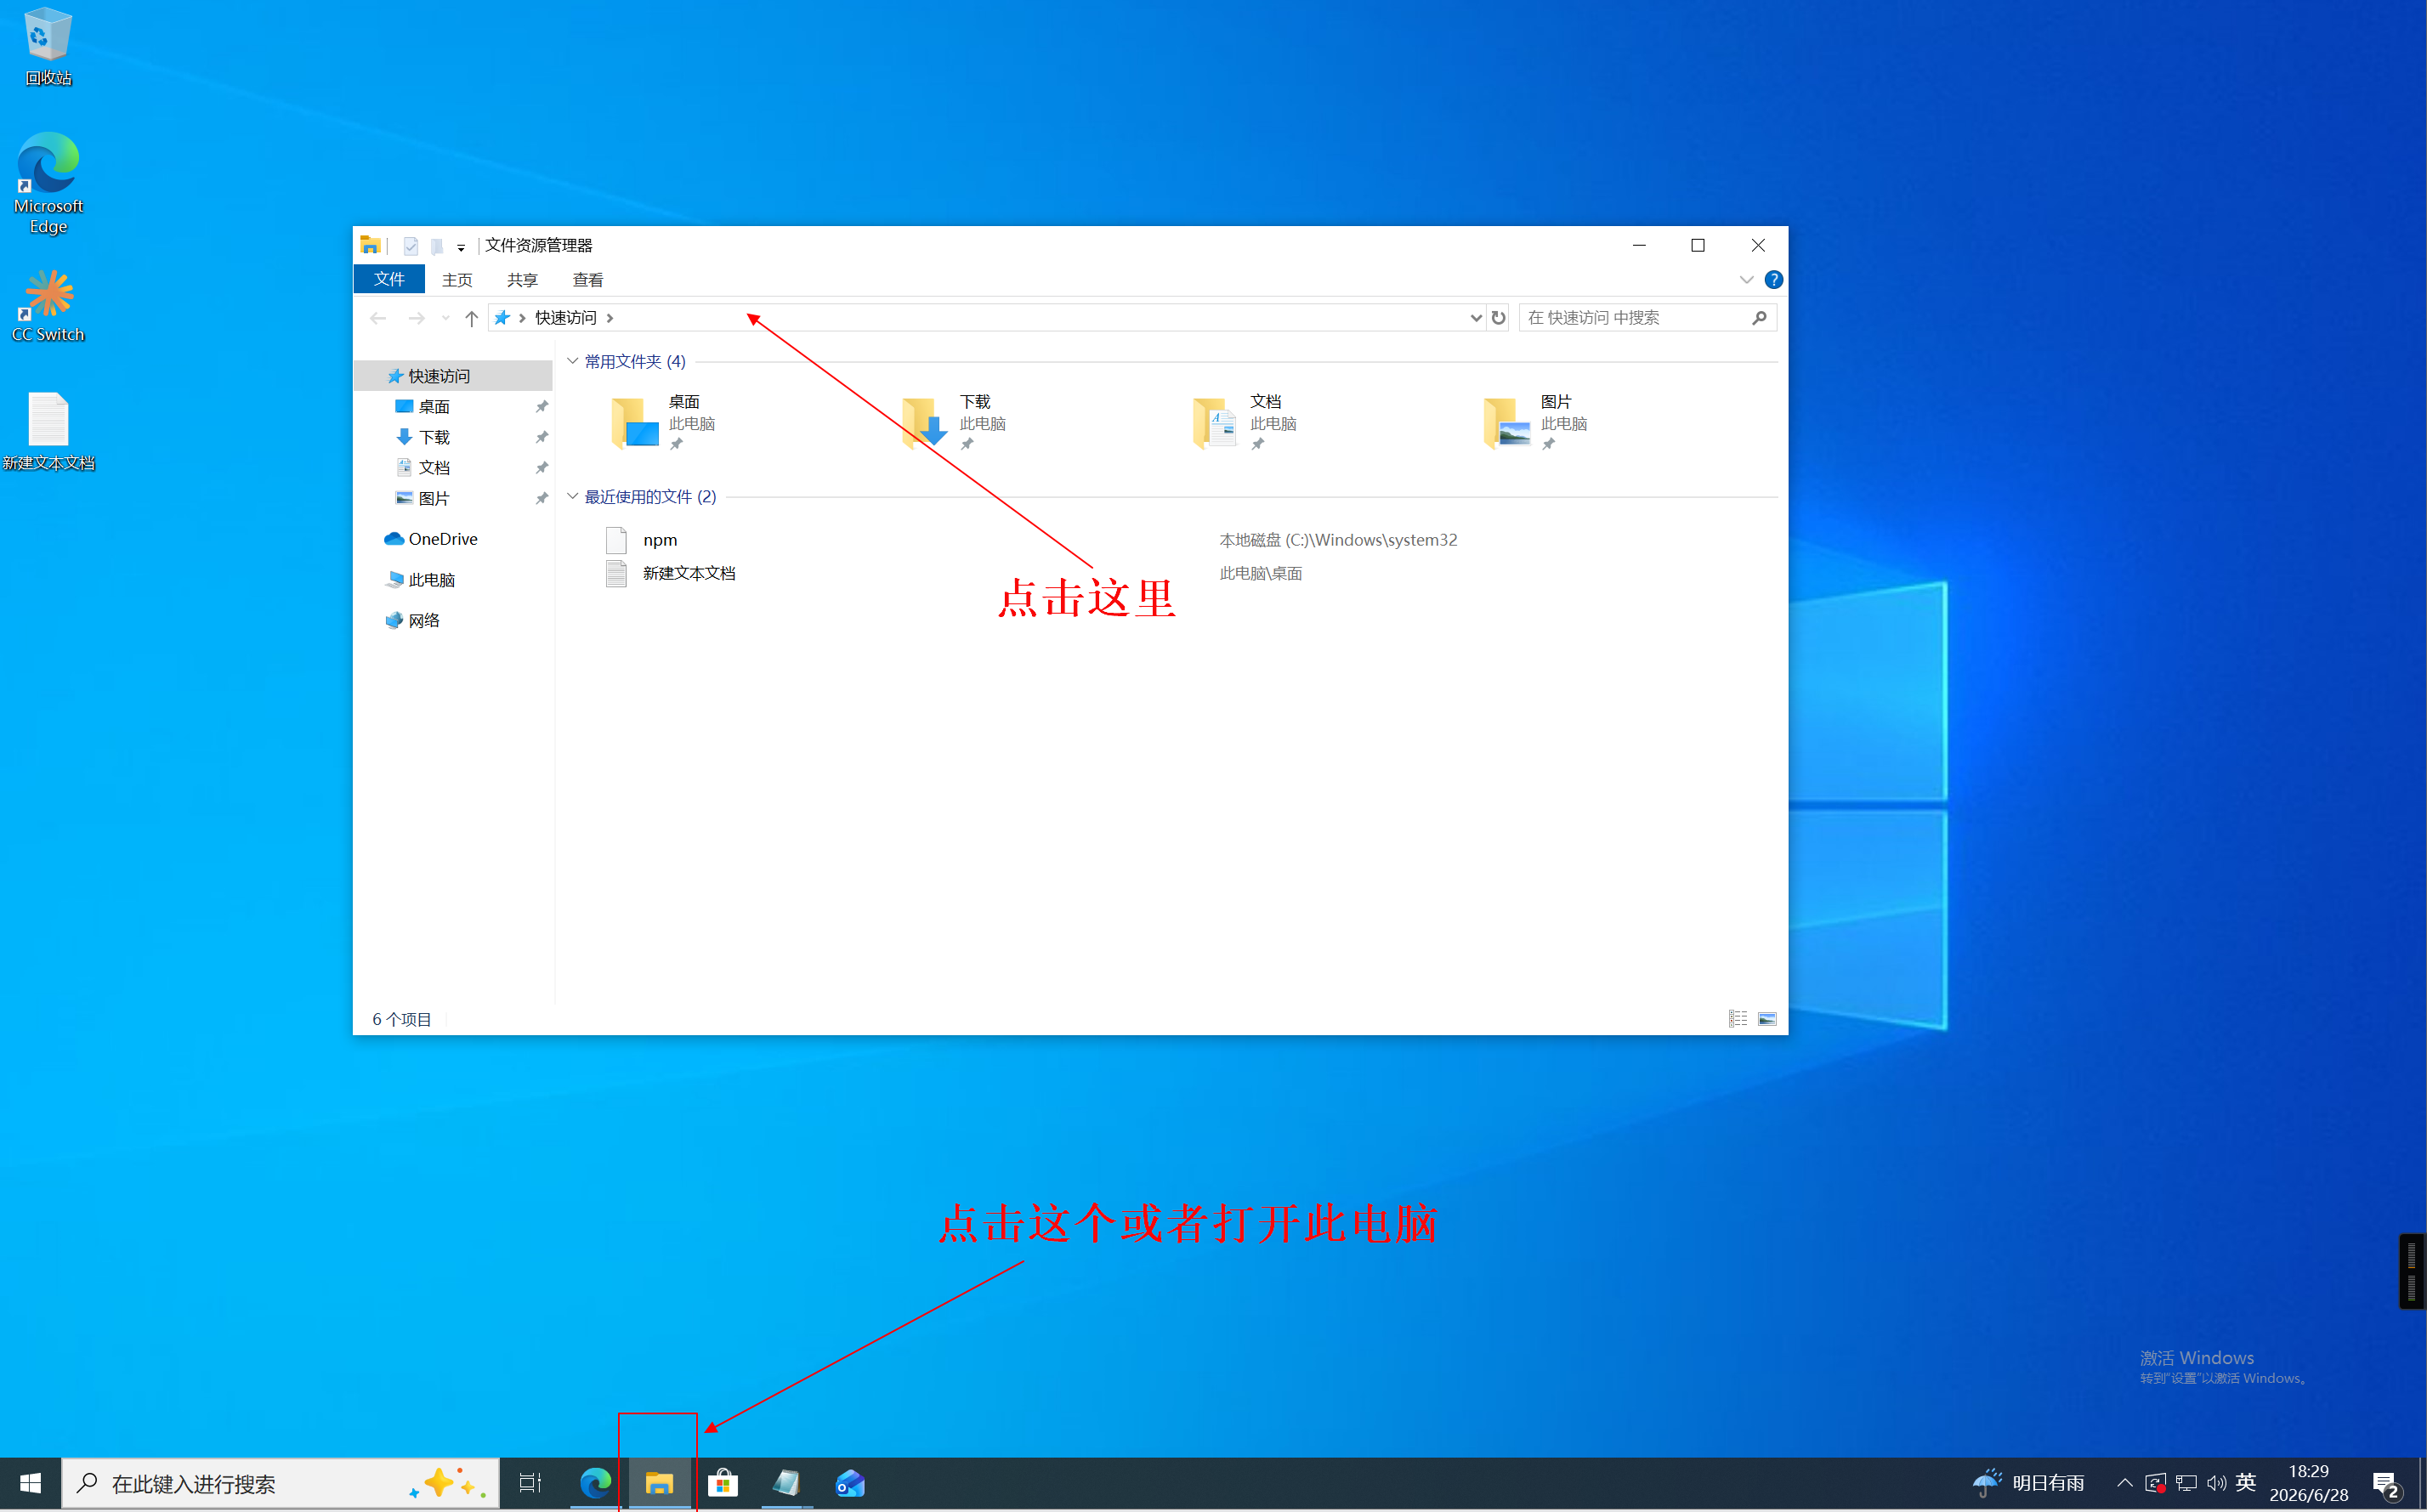This screenshot has height=1512, width=2427.
Task: Open Task View from the taskbar
Action: (530, 1484)
